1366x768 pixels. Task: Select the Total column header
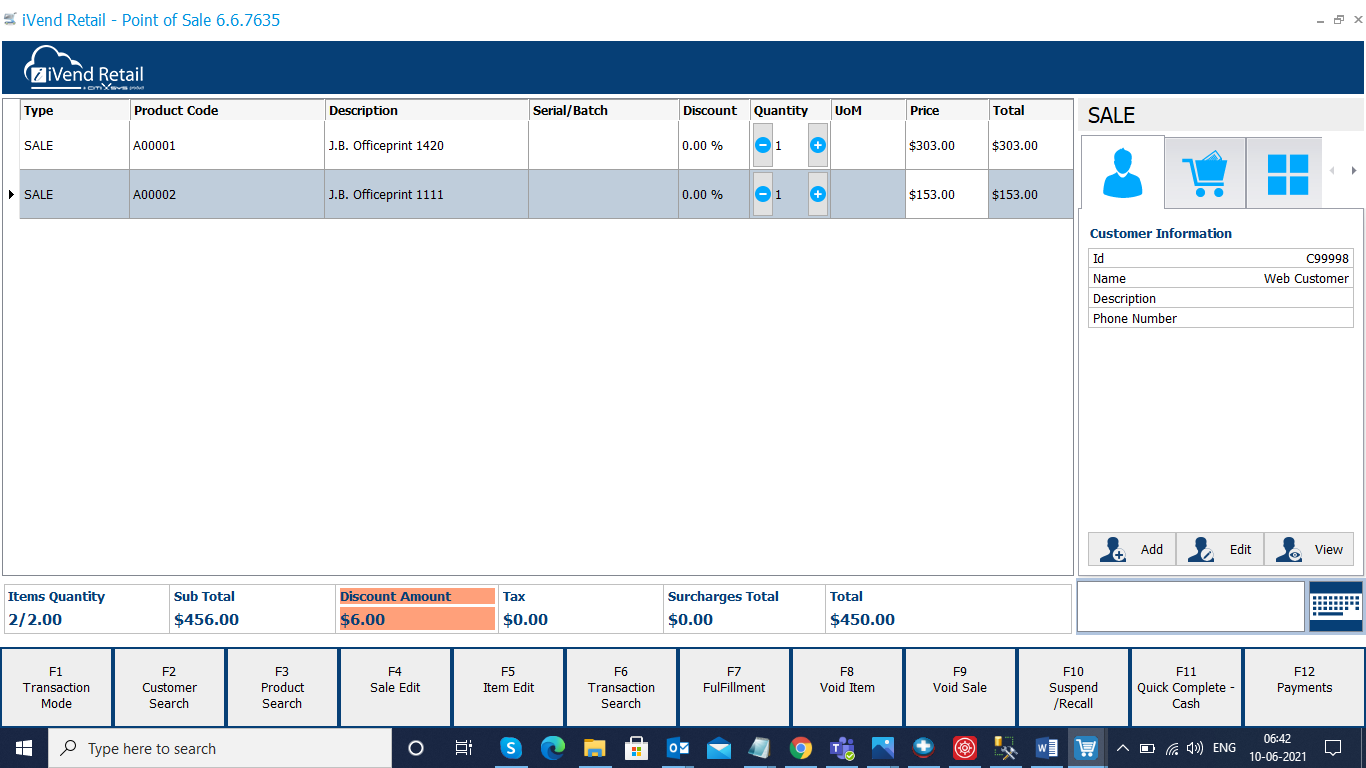(1031, 110)
